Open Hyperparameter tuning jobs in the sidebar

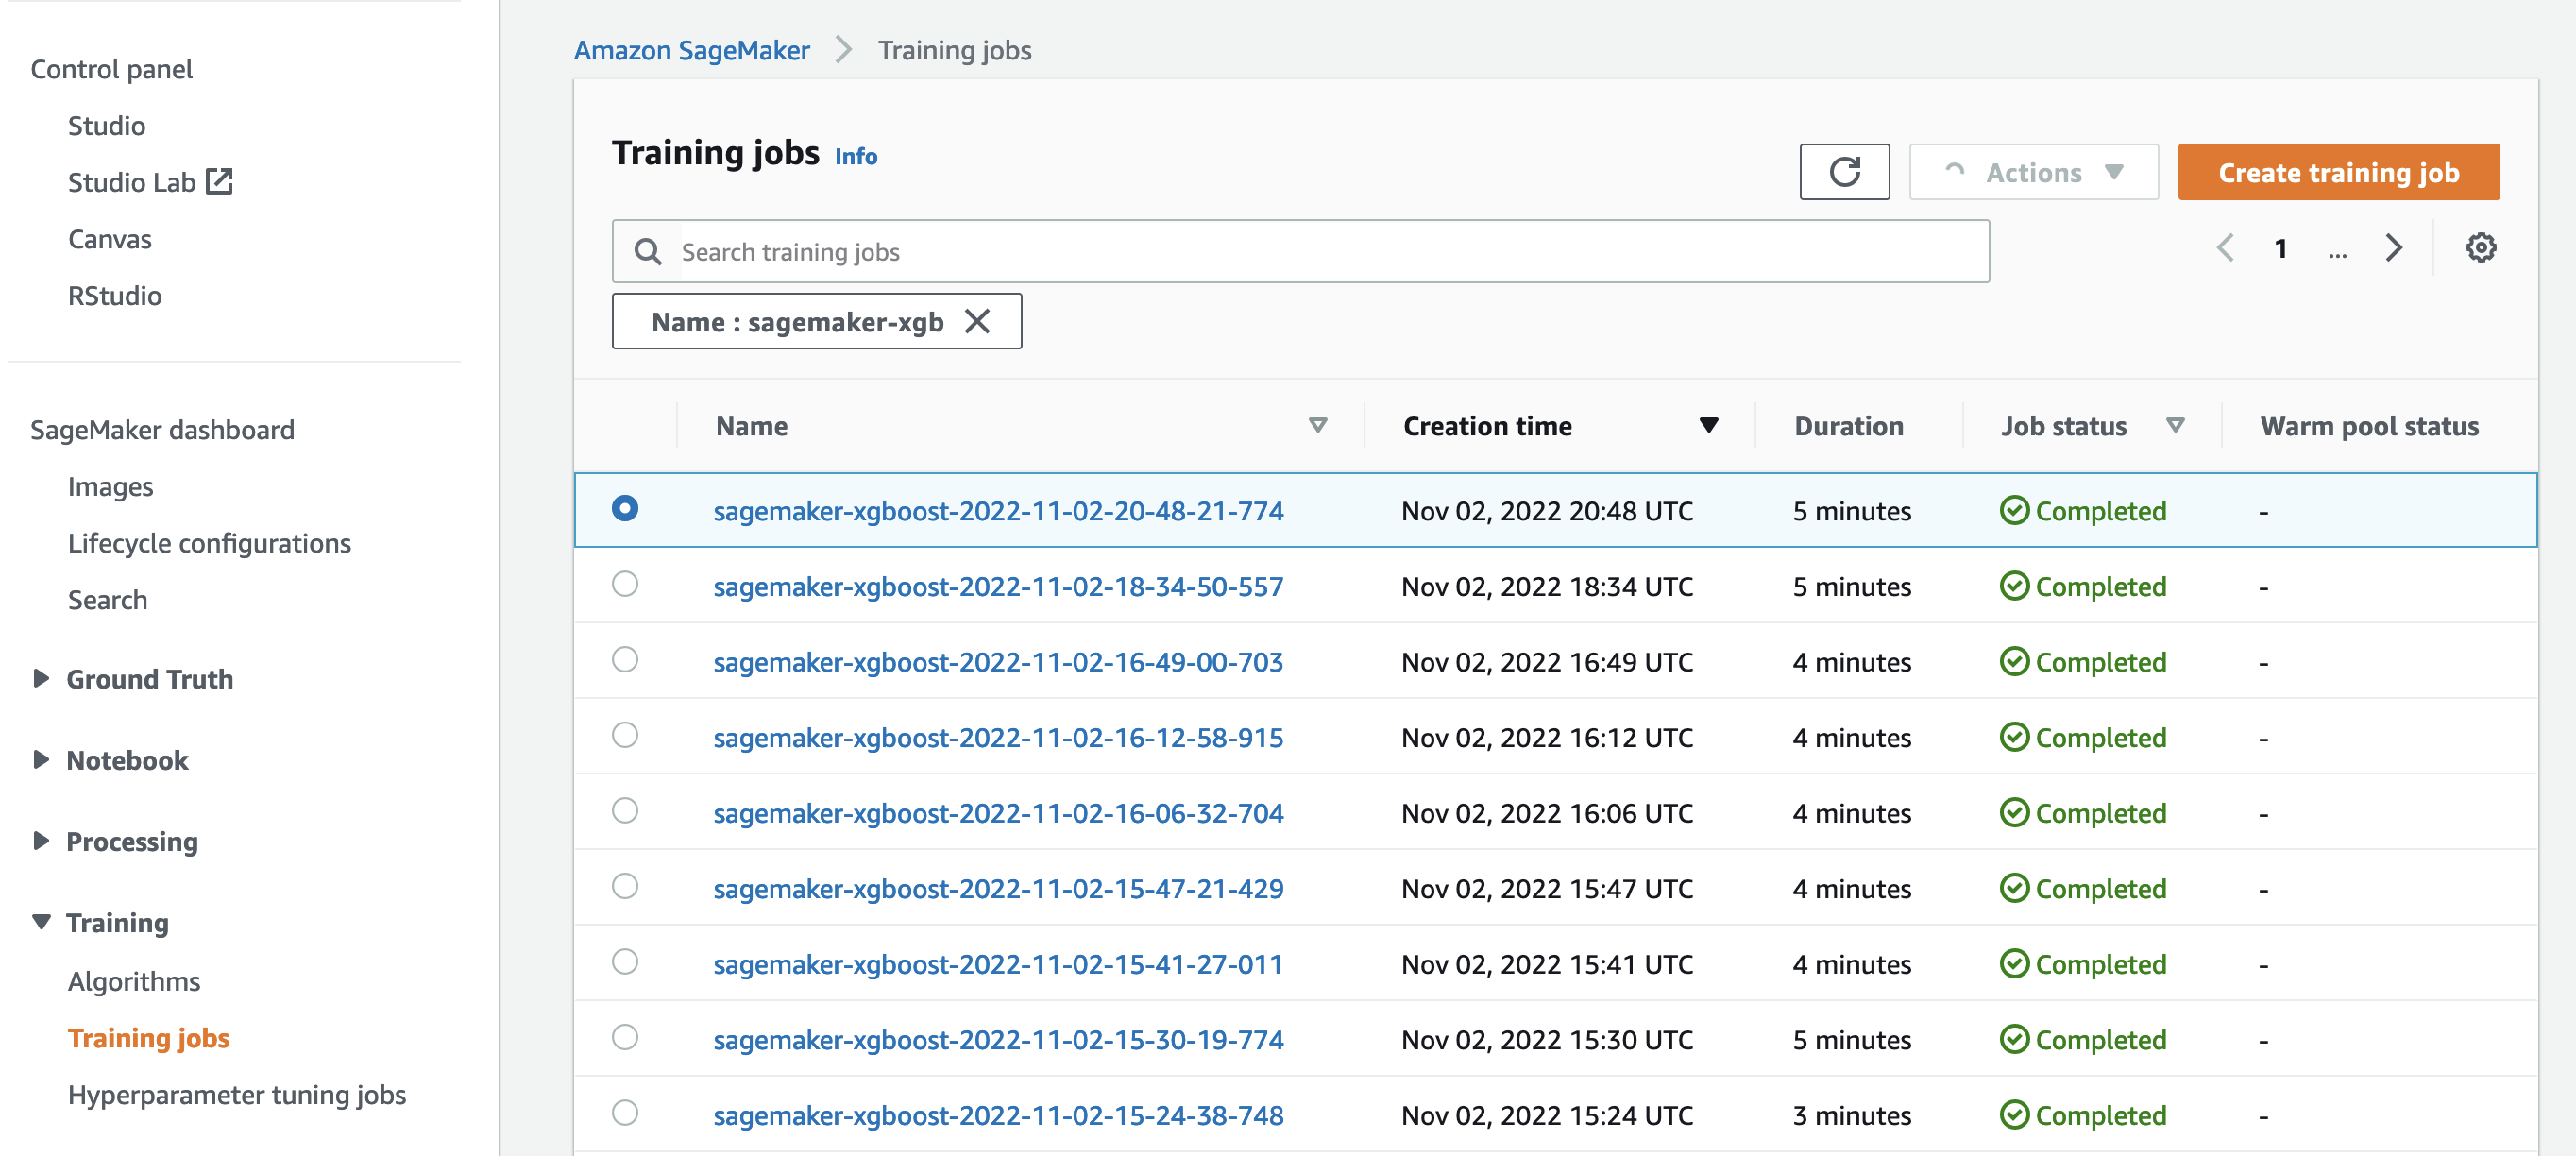pyautogui.click(x=237, y=1094)
